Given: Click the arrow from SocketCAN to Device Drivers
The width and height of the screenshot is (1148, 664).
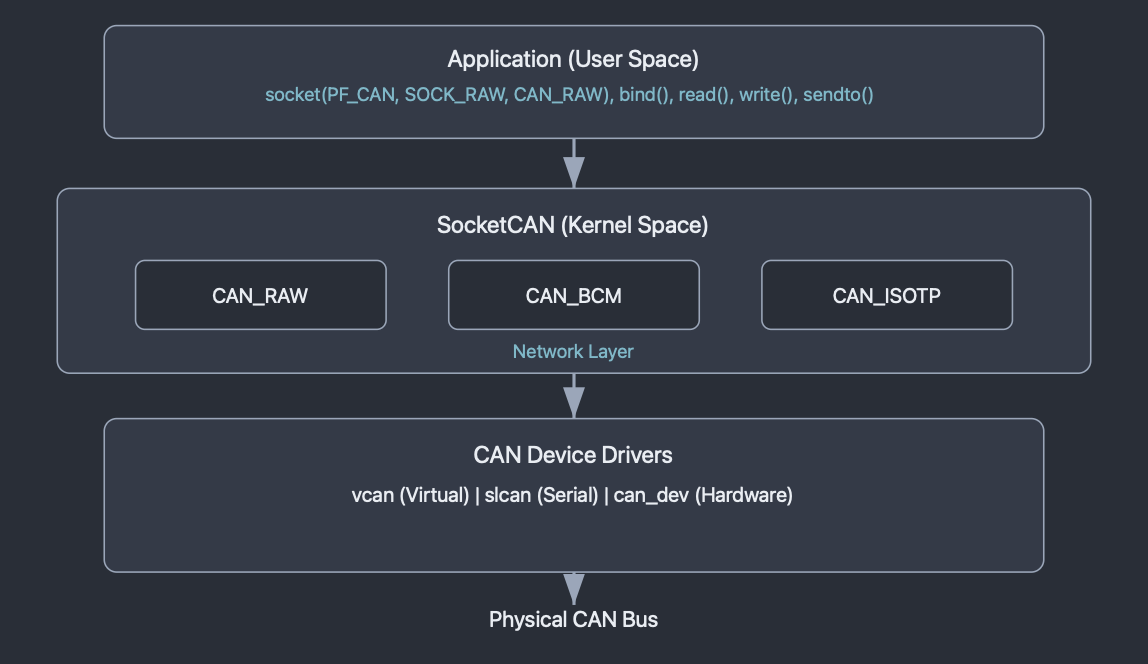Looking at the screenshot, I should click(x=574, y=396).
